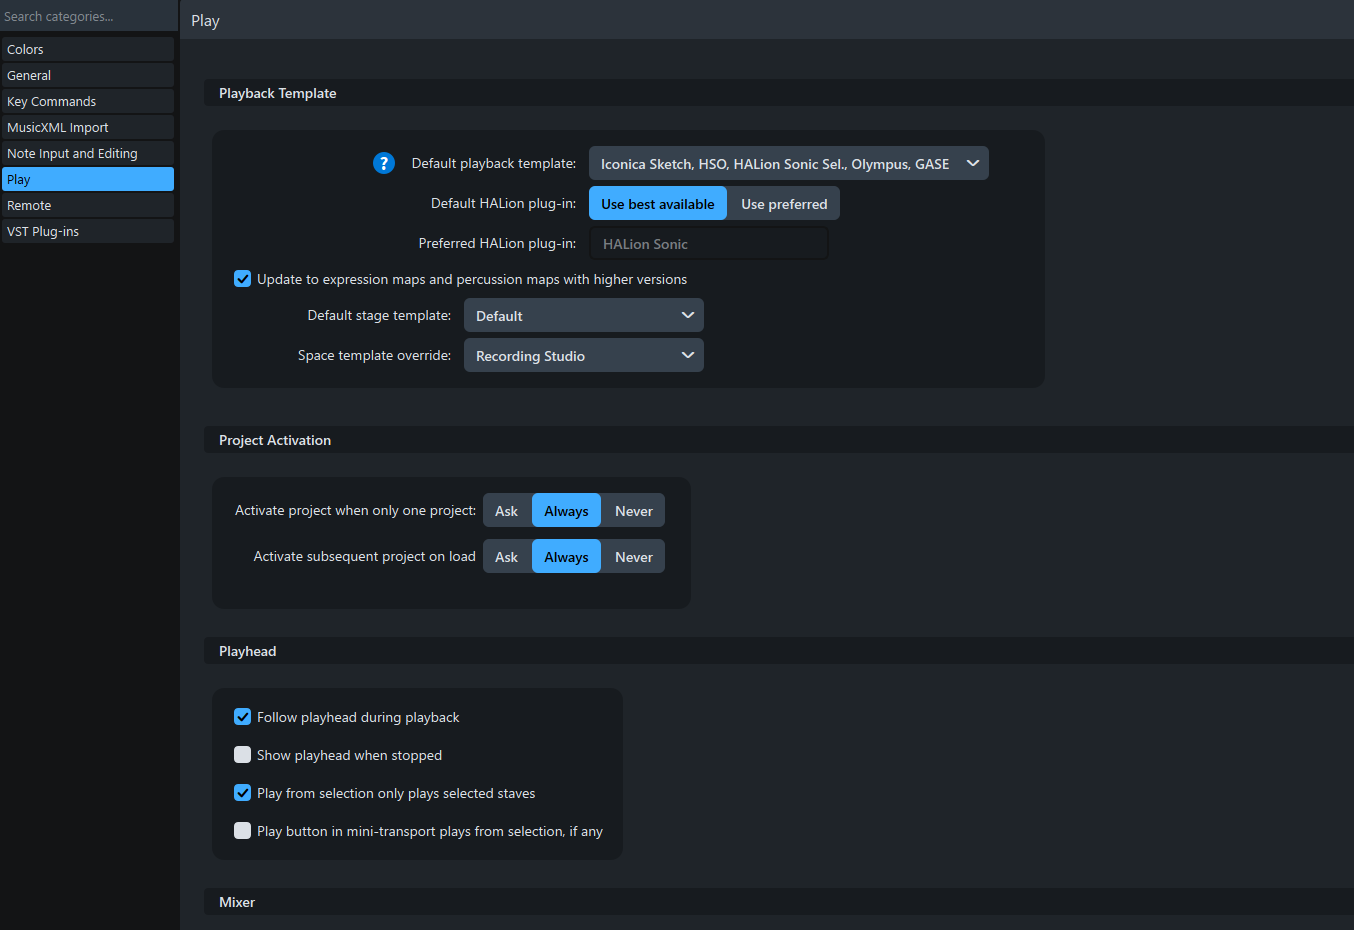Expand the Default stage template dropdown
The width and height of the screenshot is (1354, 930).
584,316
